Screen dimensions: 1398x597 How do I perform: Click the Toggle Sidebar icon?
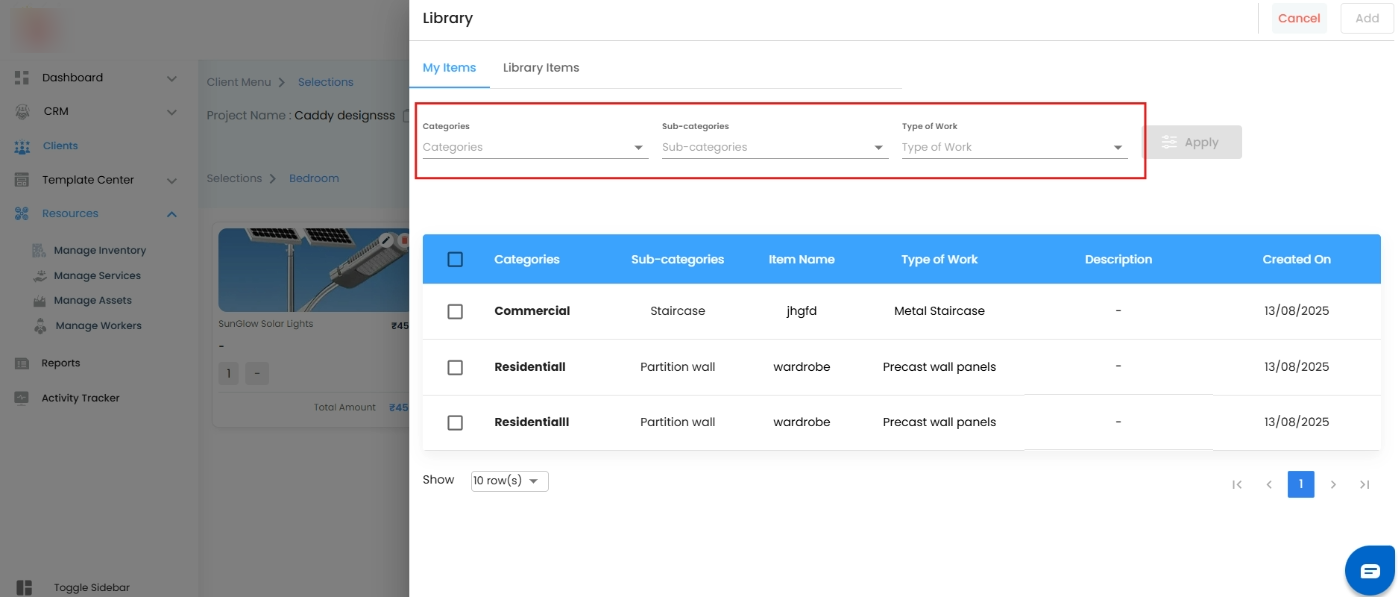[24, 588]
